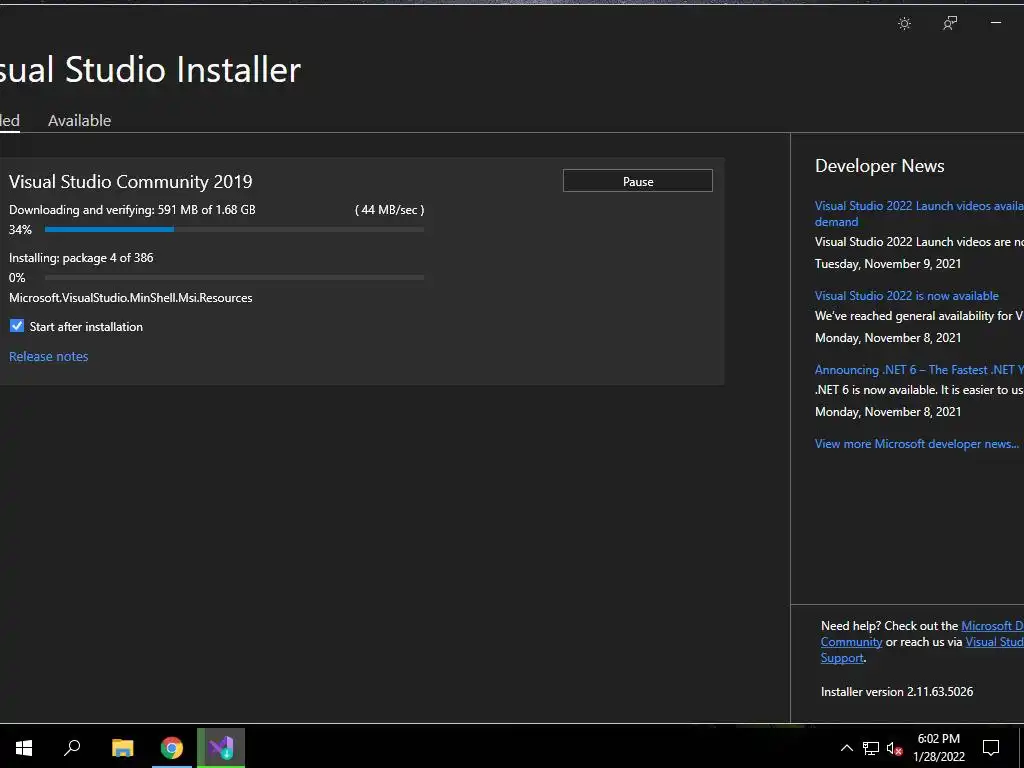Click the Visual Studio Installer title heading
The width and height of the screenshot is (1024, 768).
(150, 69)
